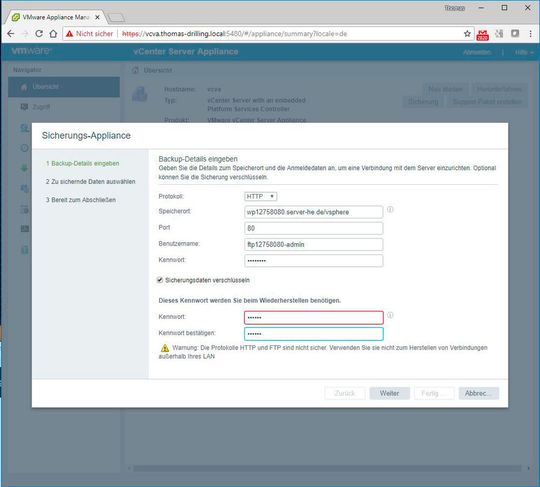Show the info icon next to Speicherort

390,209
